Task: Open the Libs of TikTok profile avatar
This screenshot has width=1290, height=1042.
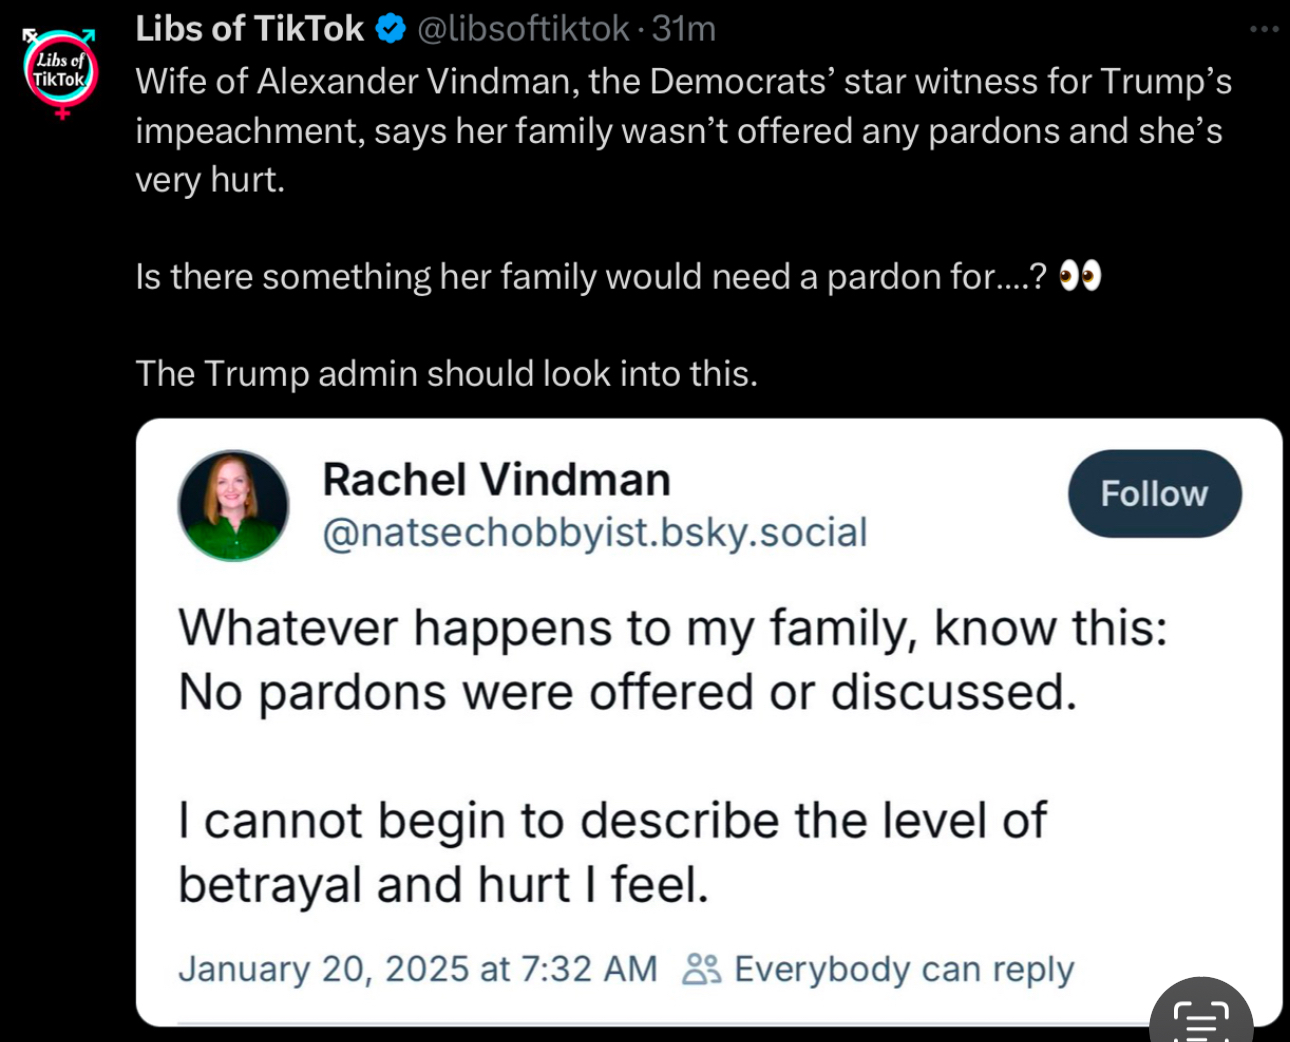Action: [x=60, y=70]
